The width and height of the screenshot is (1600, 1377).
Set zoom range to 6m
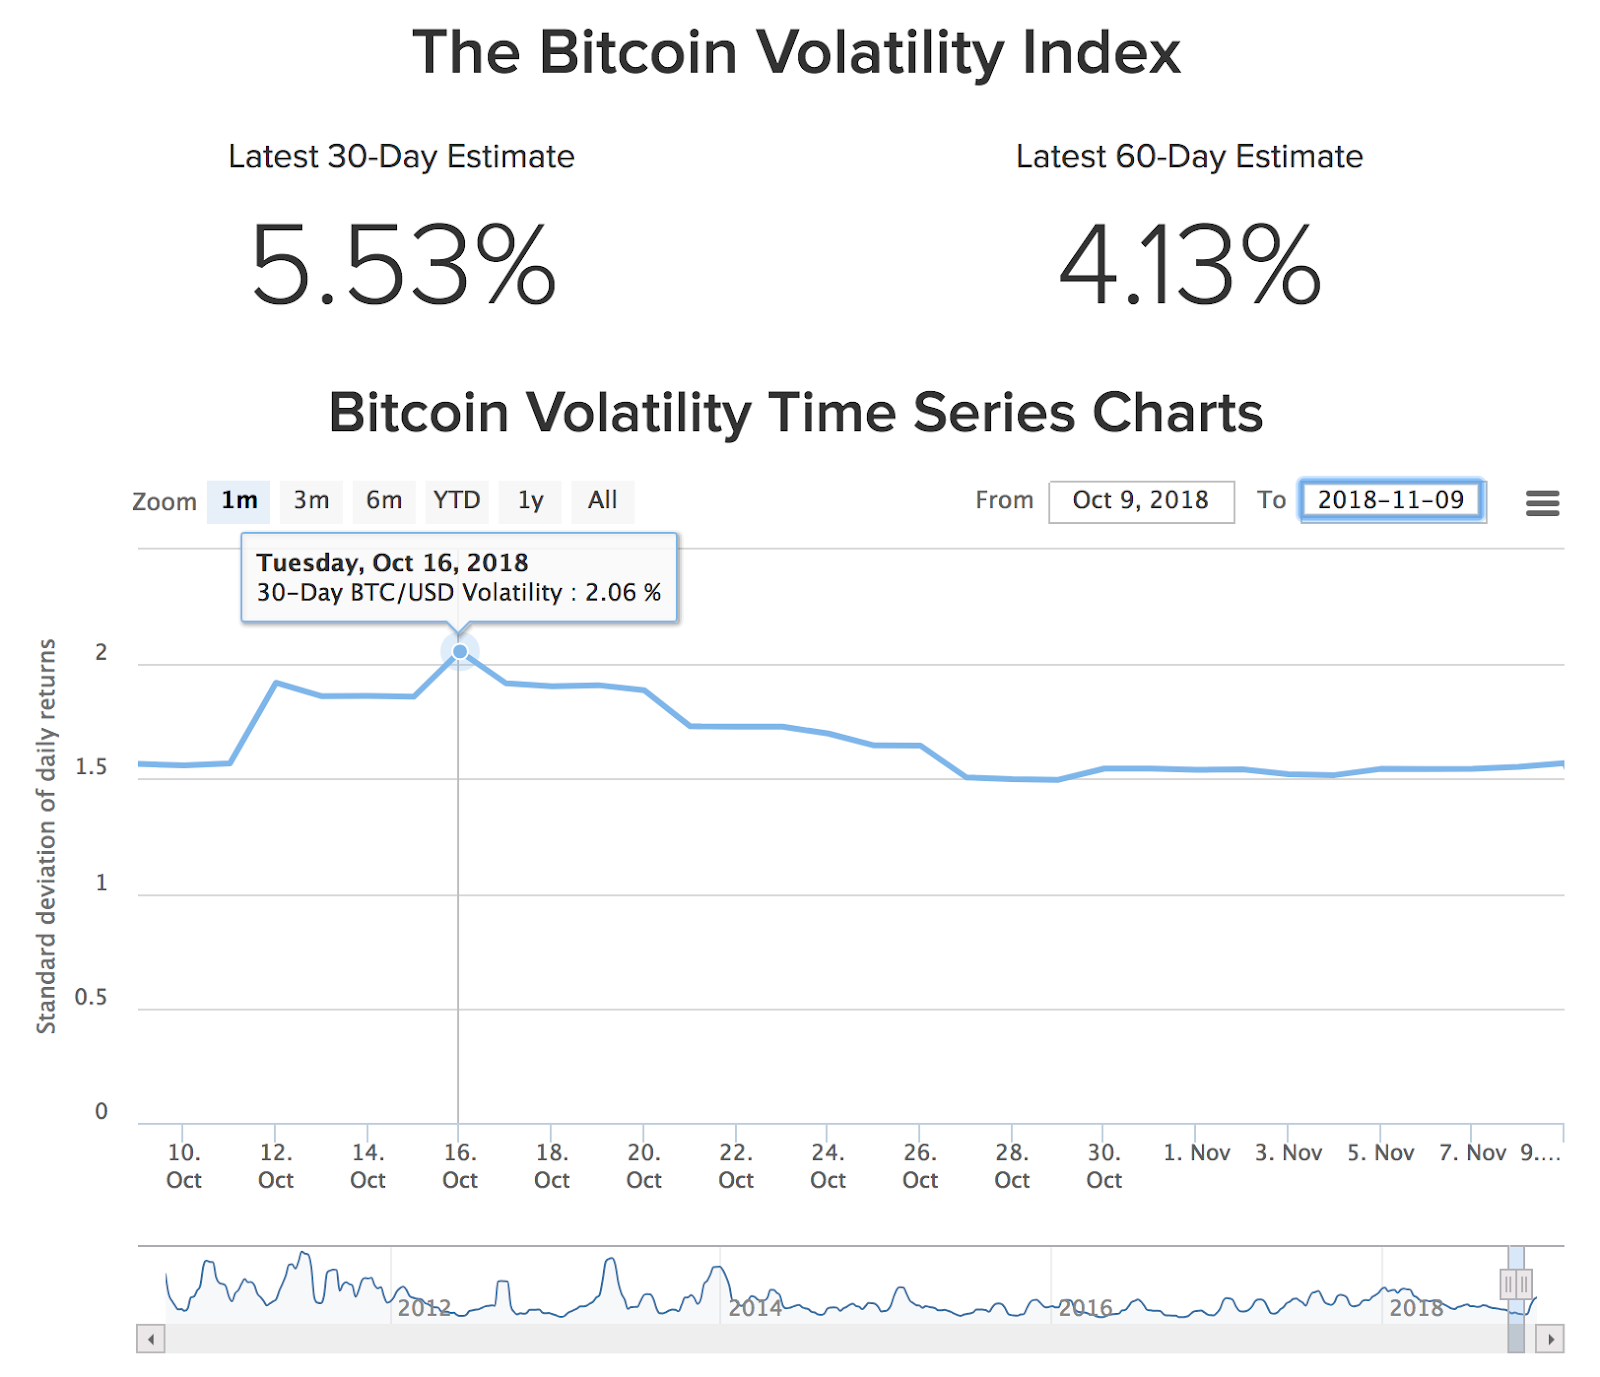[x=384, y=501]
